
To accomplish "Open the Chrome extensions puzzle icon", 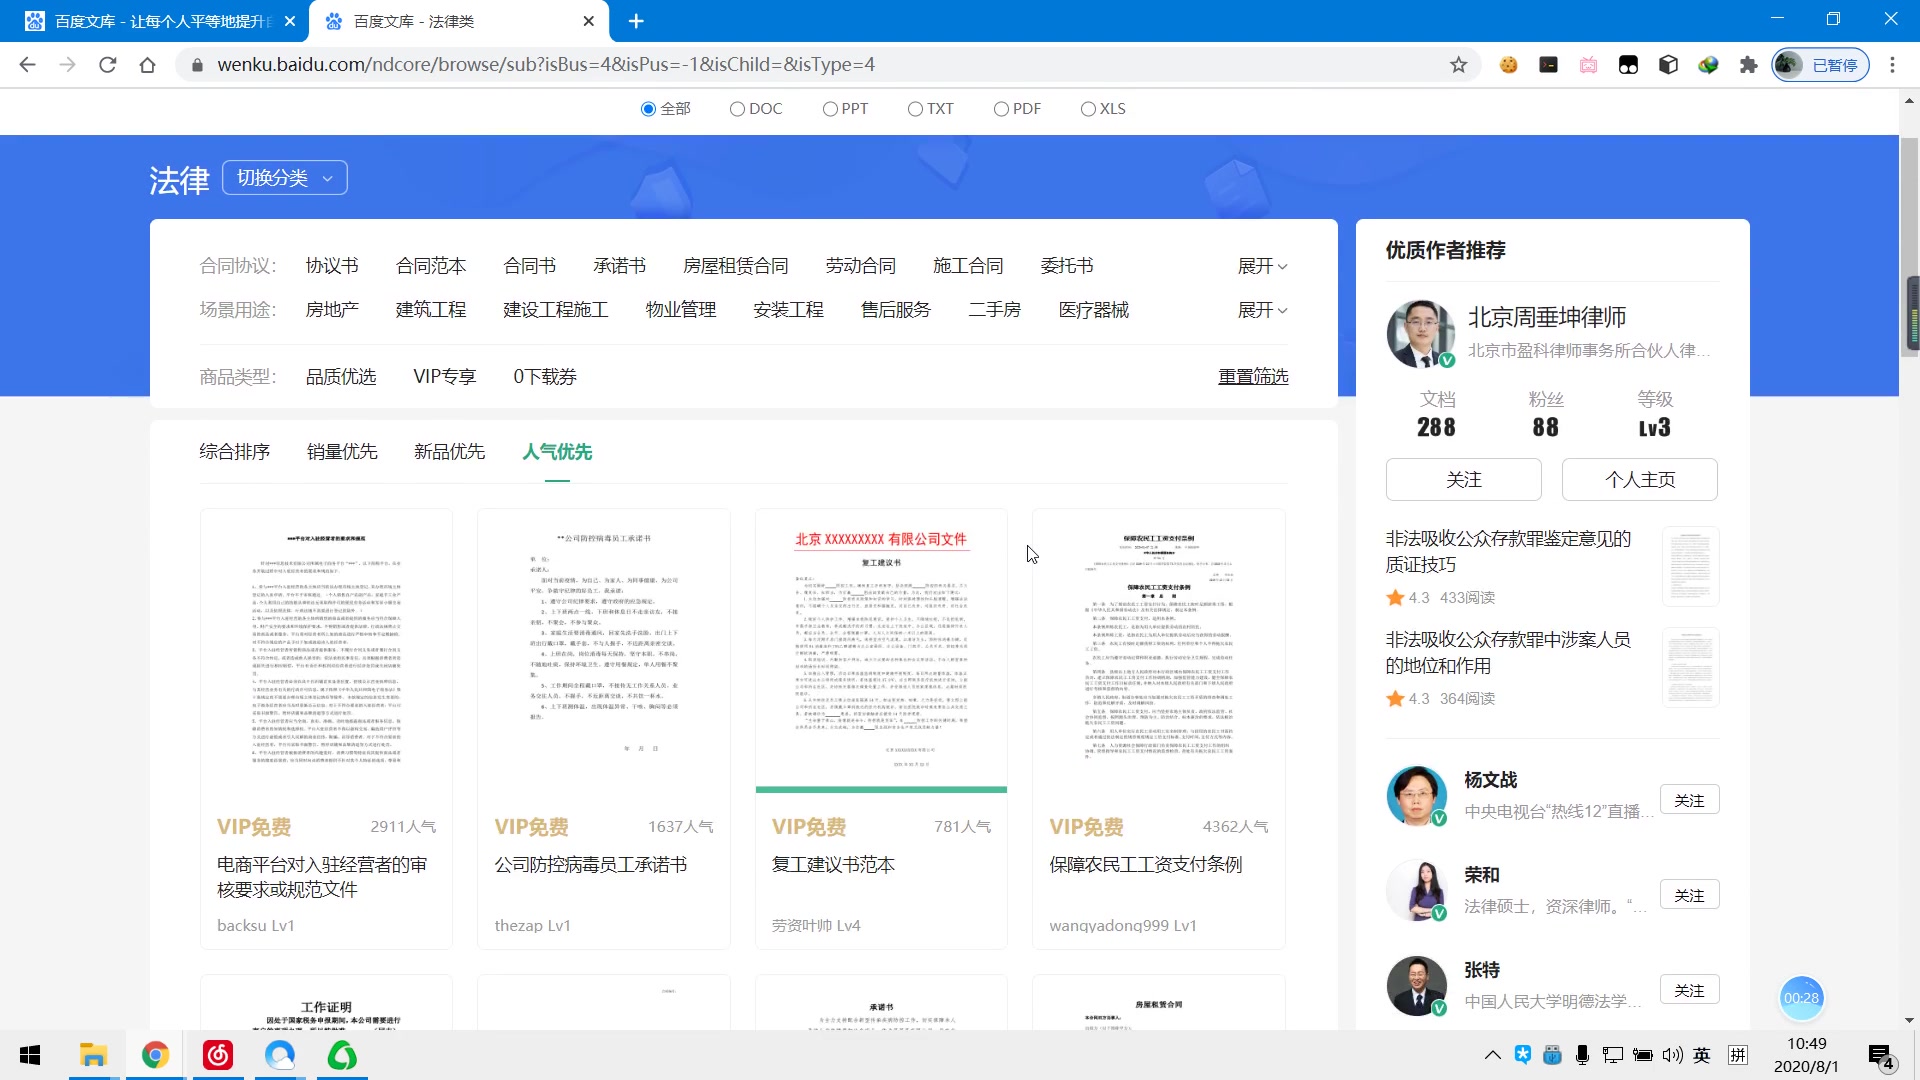I will coord(1750,64).
